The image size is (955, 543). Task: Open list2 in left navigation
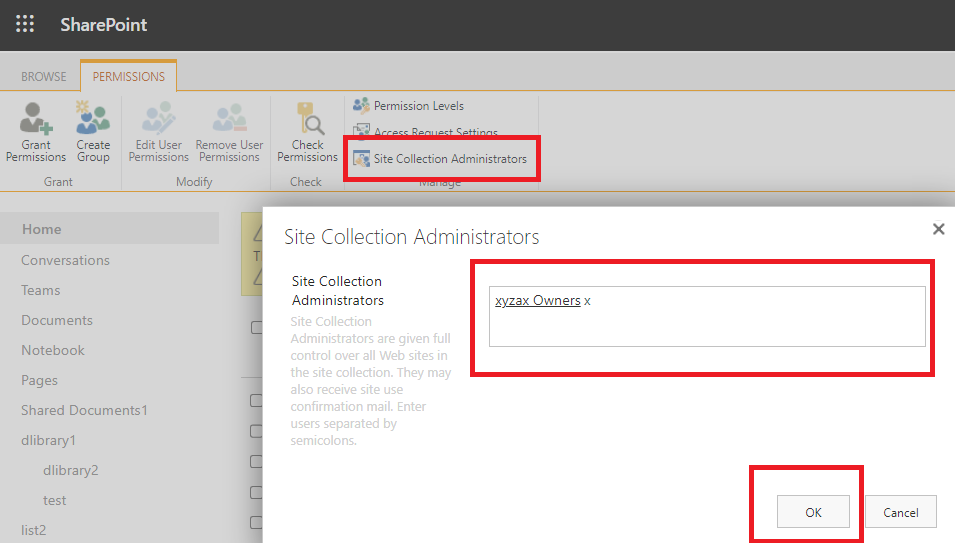pos(33,530)
